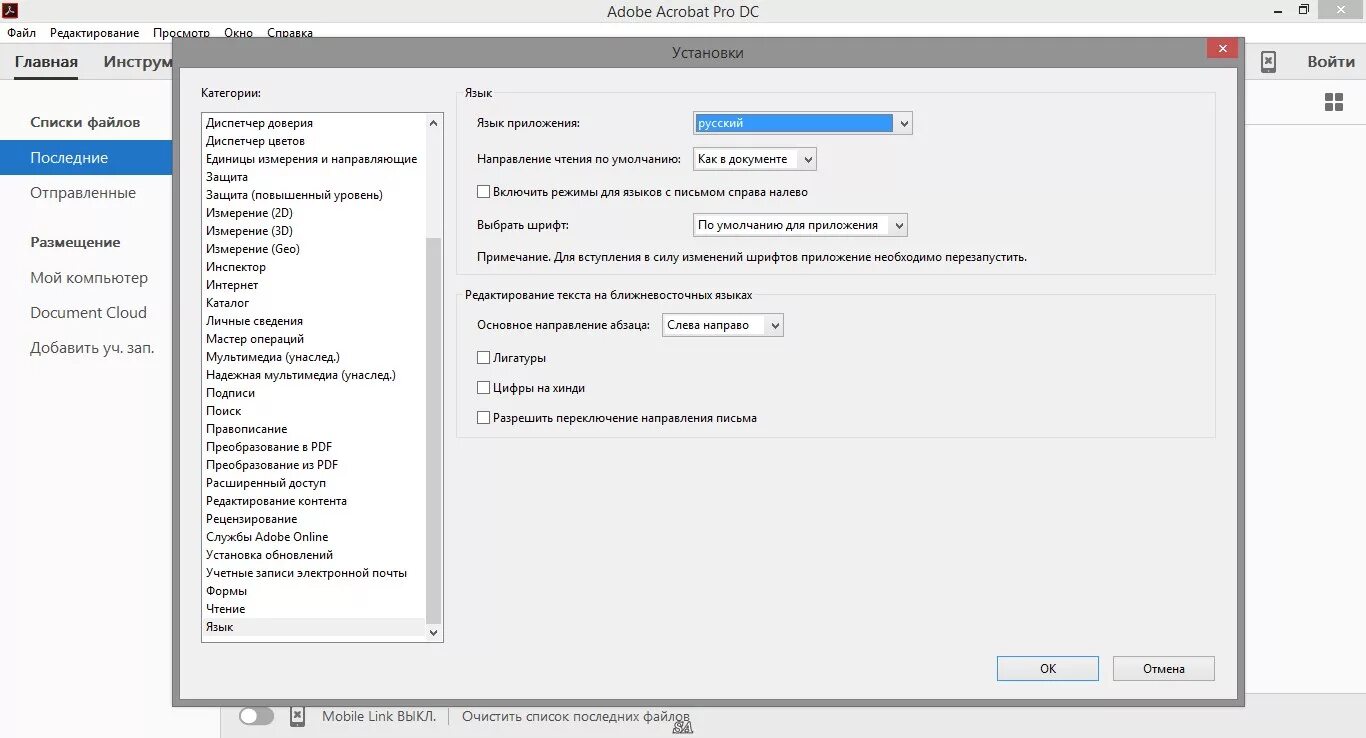Select Расширенный доступ category

[x=313, y=483]
